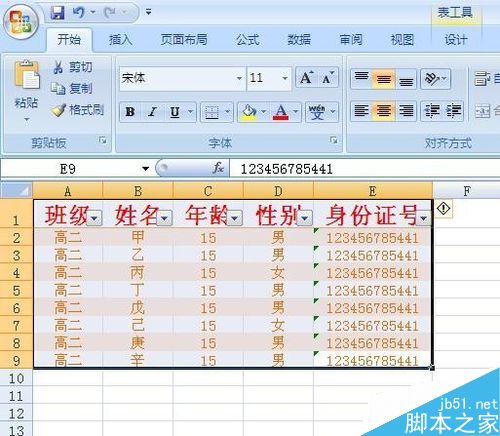Screen dimensions: 500x436
Task: Toggle center horizontal alignment
Action: click(x=384, y=111)
